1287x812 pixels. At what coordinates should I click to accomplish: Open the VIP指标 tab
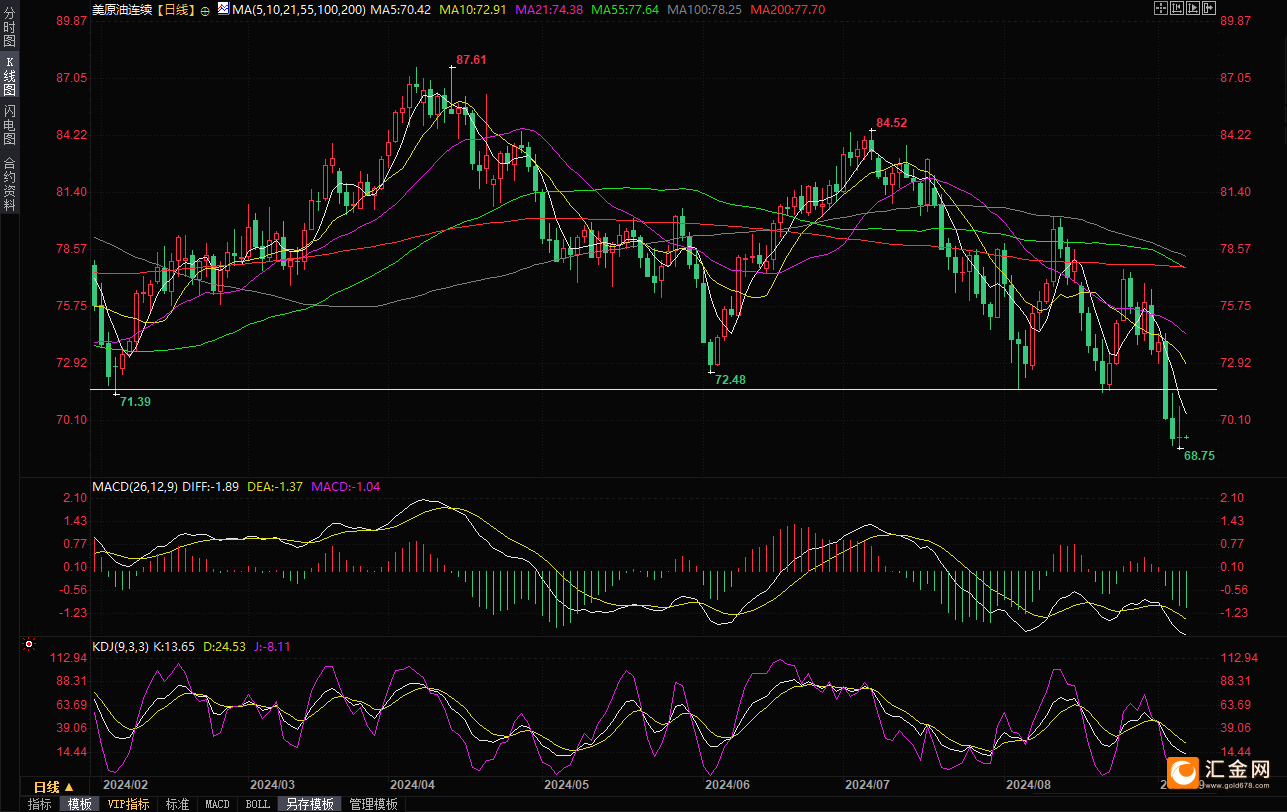click(x=129, y=804)
